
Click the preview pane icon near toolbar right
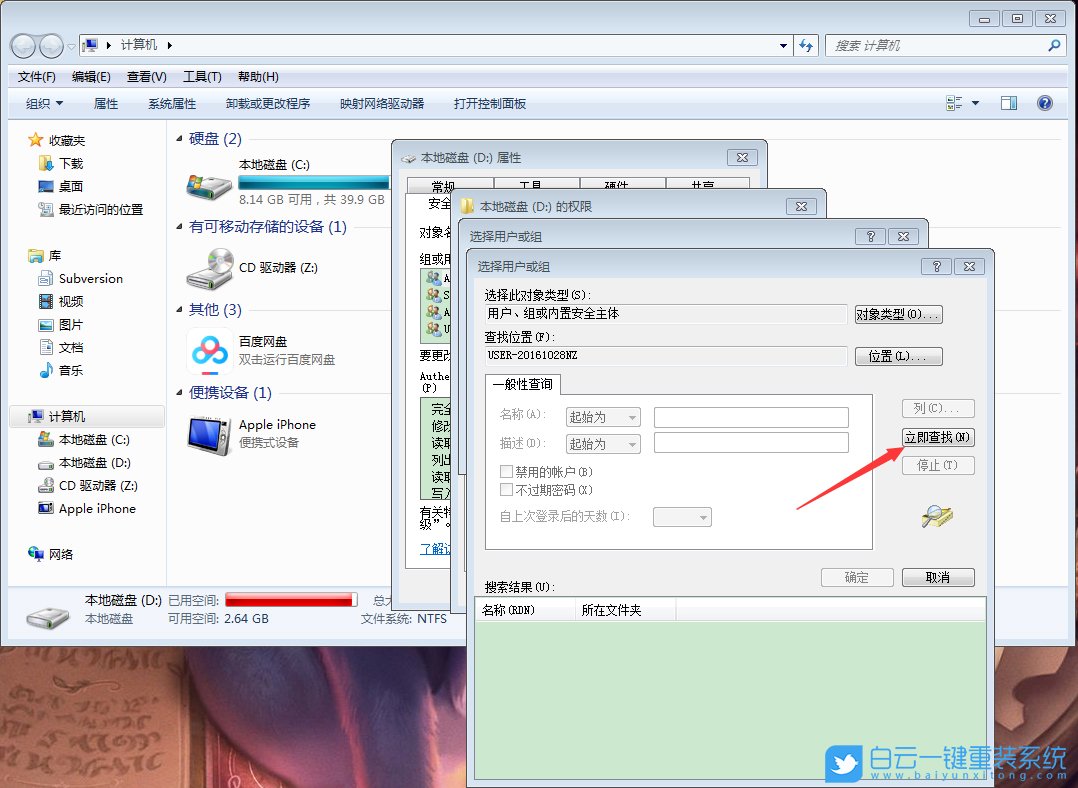point(1009,102)
